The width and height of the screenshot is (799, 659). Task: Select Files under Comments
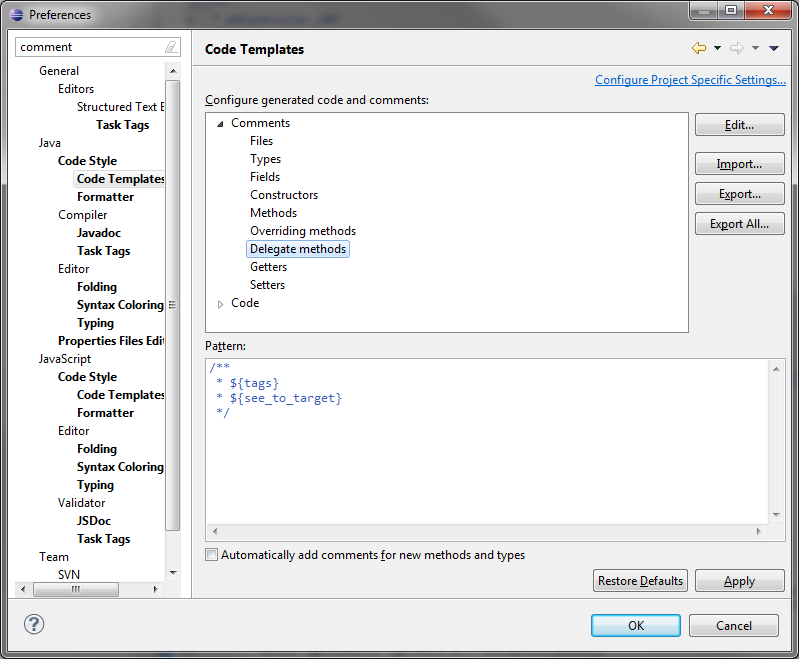[x=261, y=141]
